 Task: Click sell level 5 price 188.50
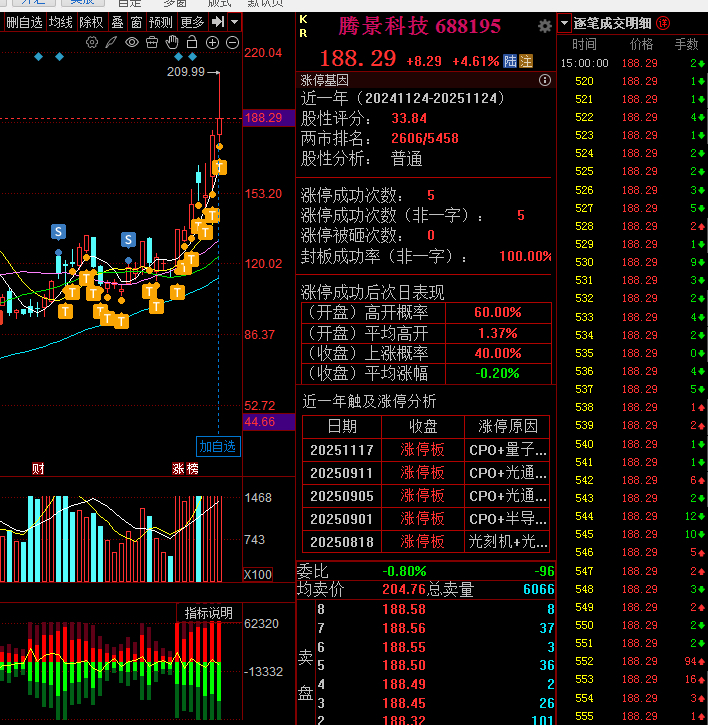pyautogui.click(x=404, y=665)
